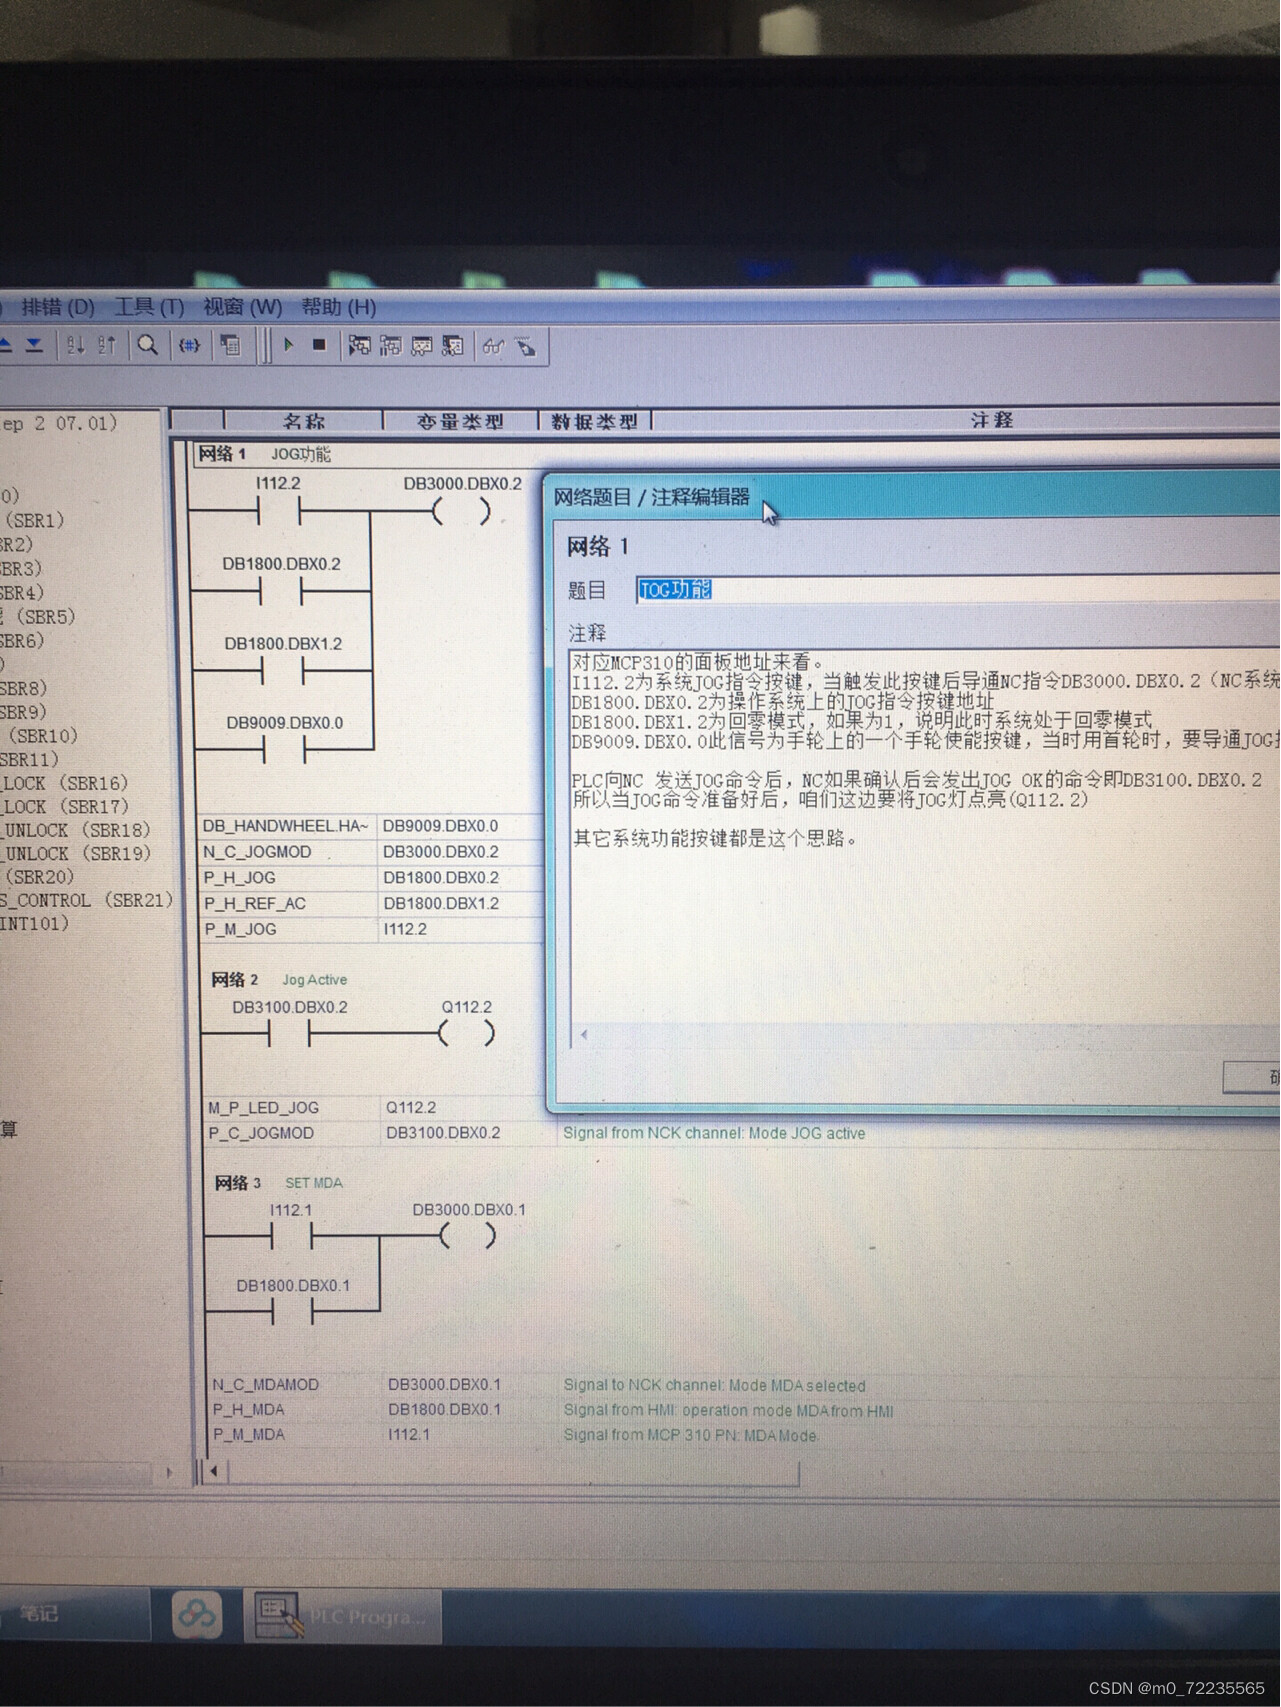Click the {#} symbol addressing icon
Image resolution: width=1281 pixels, height=1707 pixels.
[189, 345]
